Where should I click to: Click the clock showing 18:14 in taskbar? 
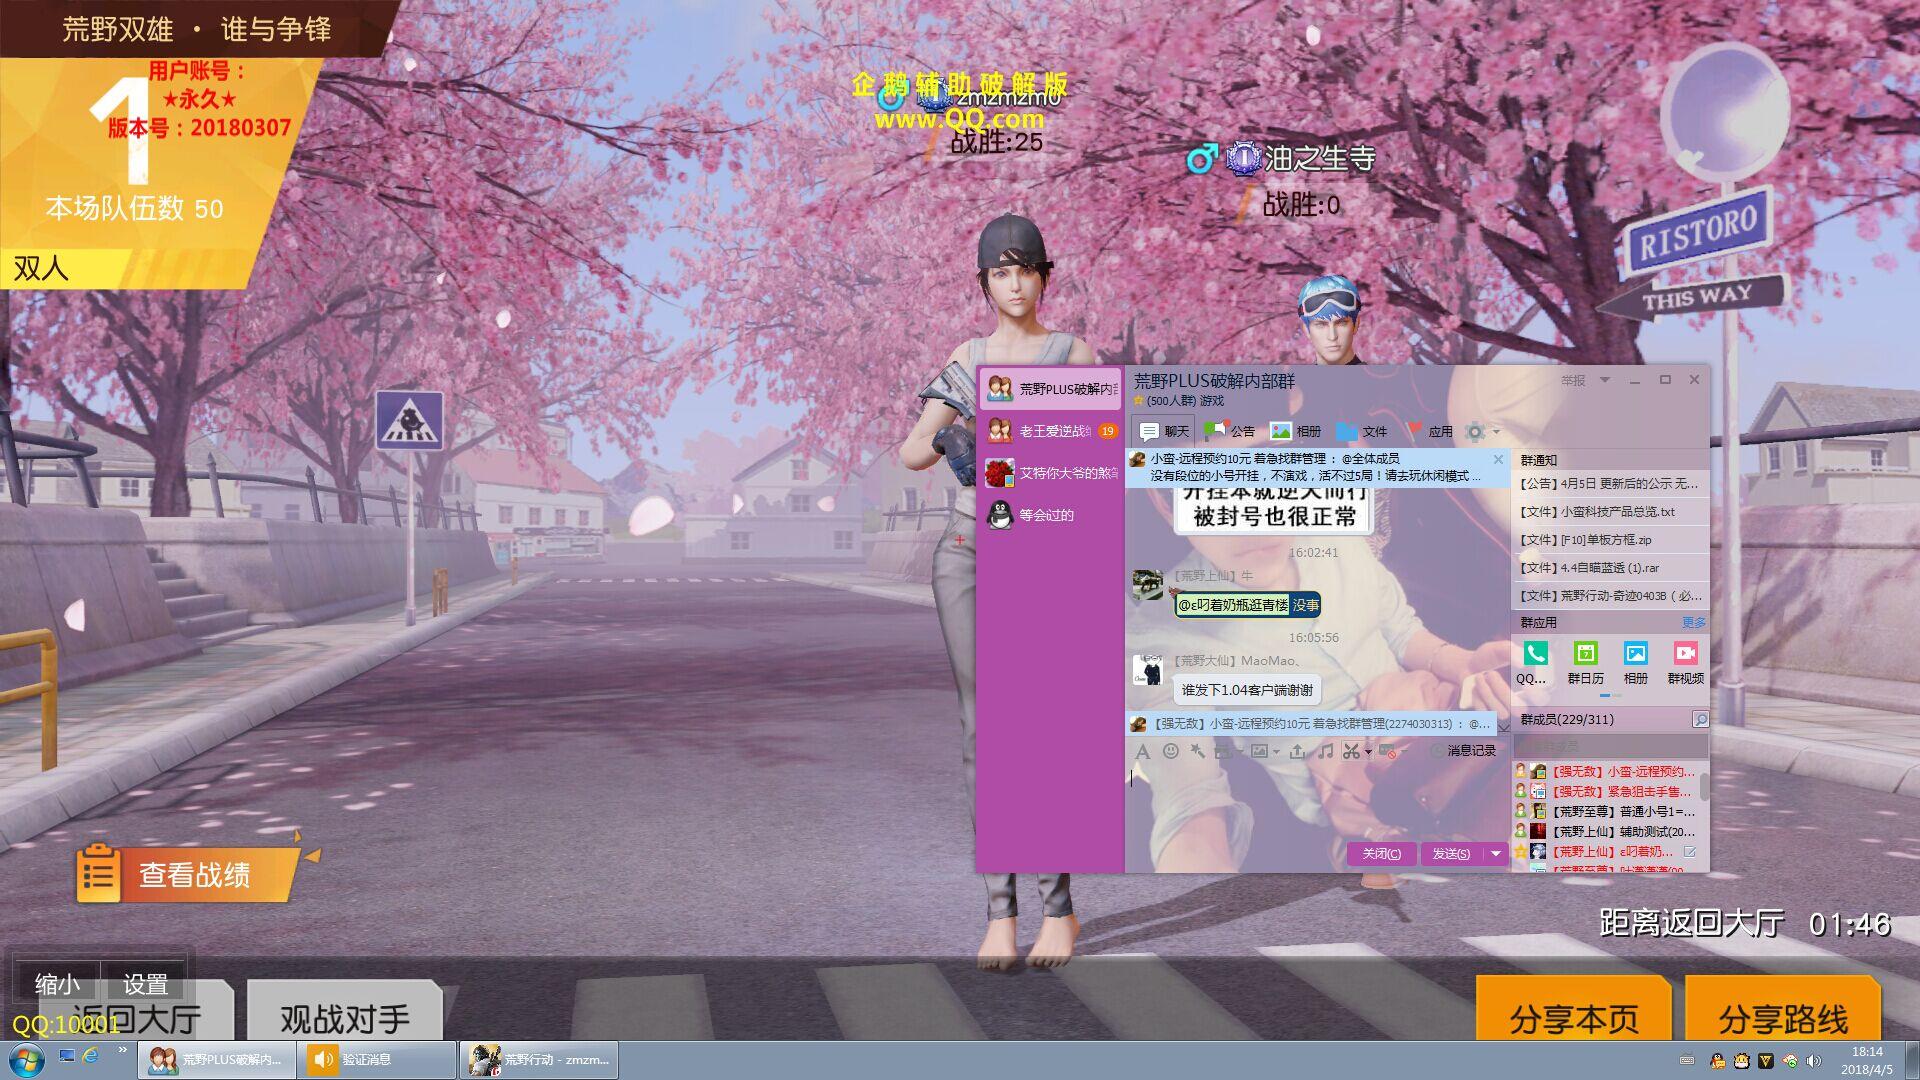coord(1866,1060)
